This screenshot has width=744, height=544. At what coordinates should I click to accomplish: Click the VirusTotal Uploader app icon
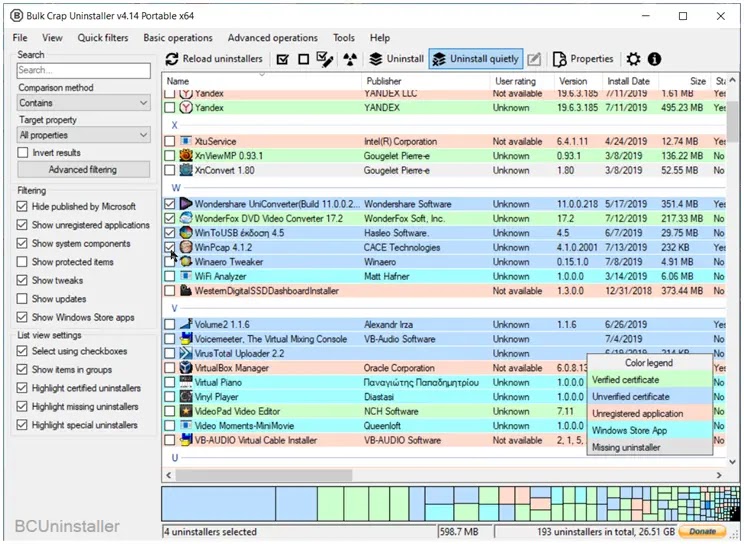tap(186, 353)
